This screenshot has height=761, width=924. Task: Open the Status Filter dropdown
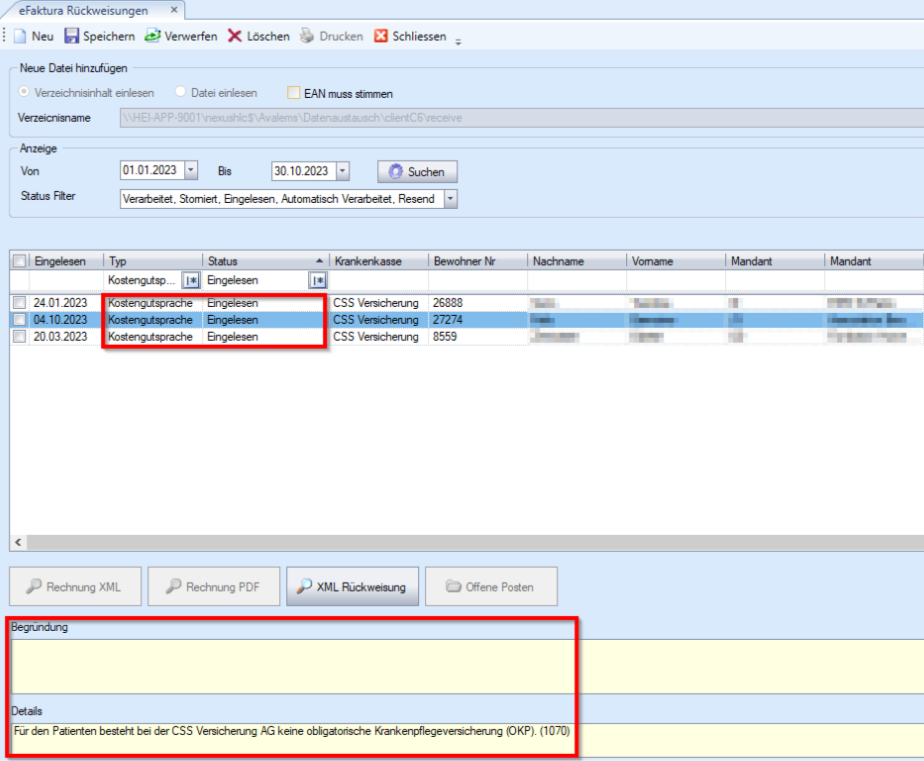click(451, 199)
